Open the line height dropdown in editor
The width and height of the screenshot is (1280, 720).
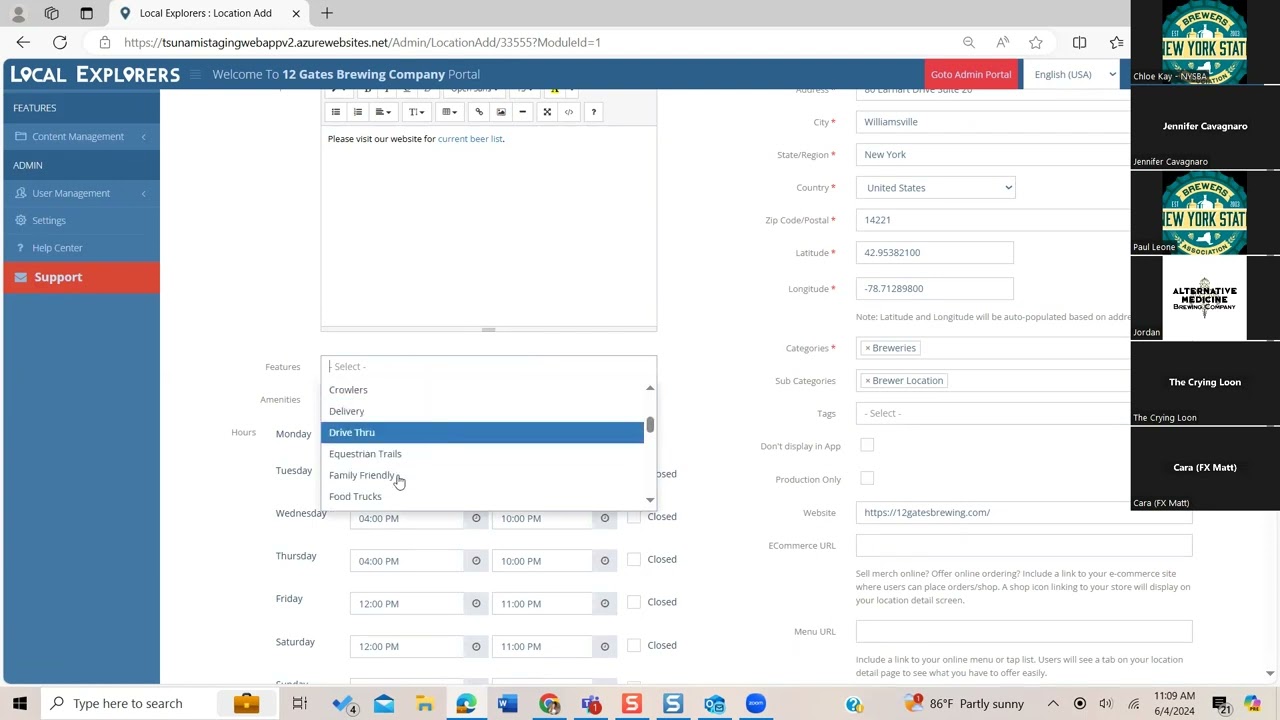416,112
